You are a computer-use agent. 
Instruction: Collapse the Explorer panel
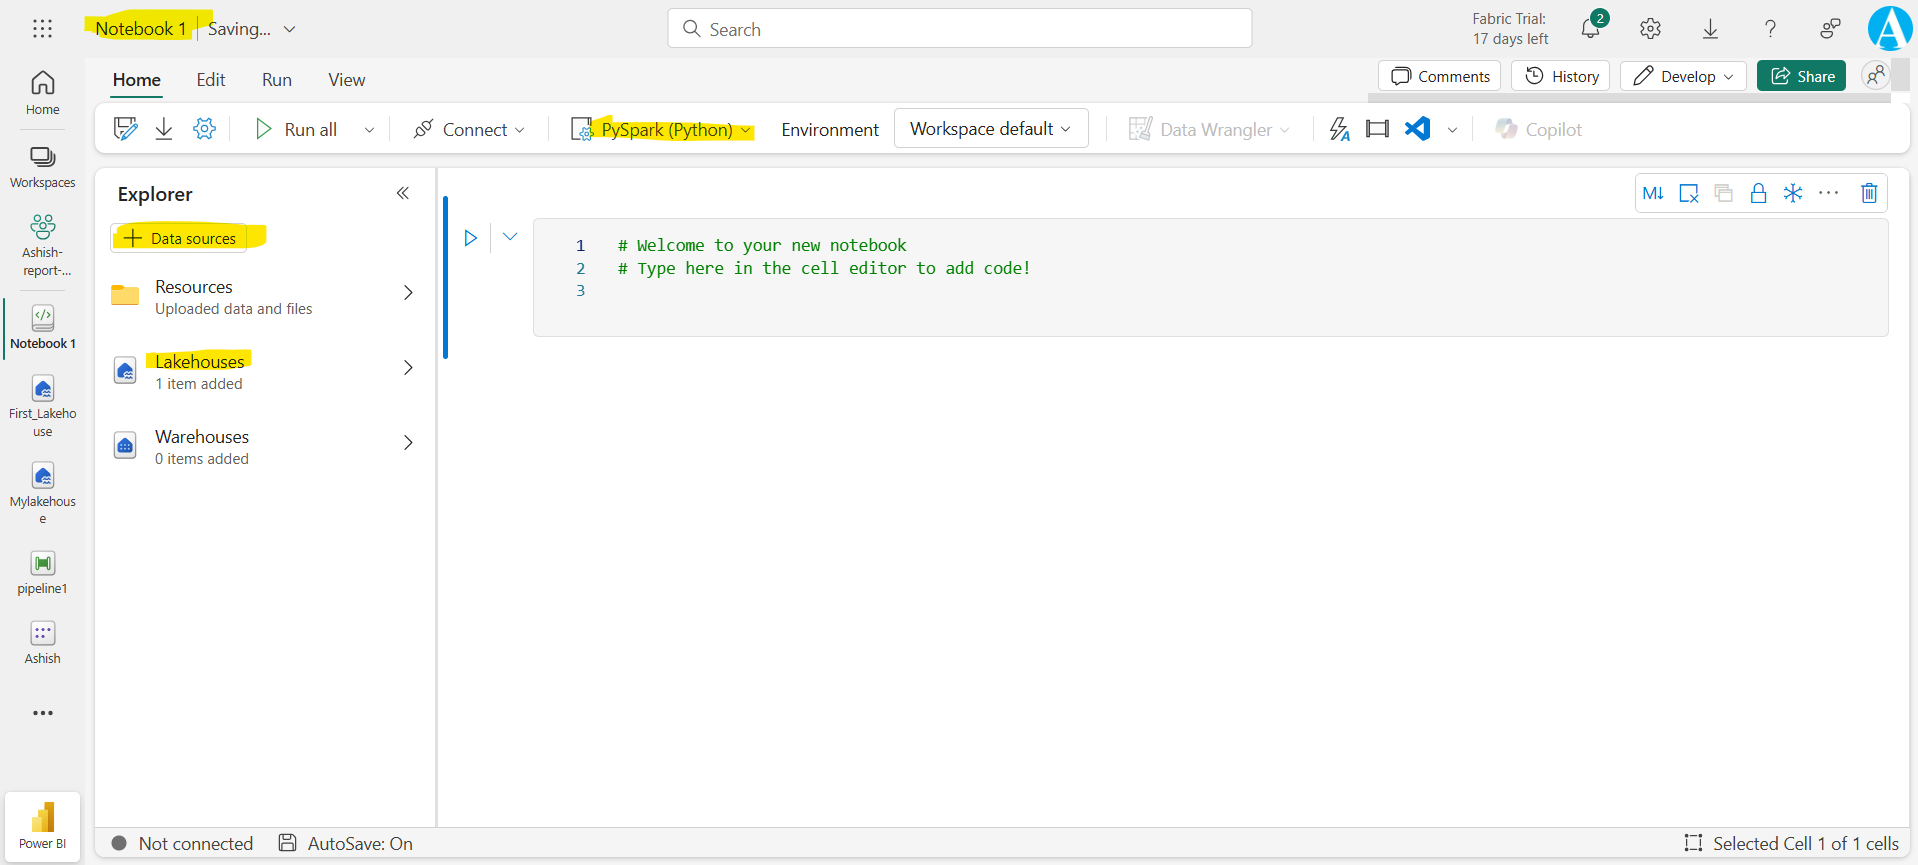tap(403, 193)
